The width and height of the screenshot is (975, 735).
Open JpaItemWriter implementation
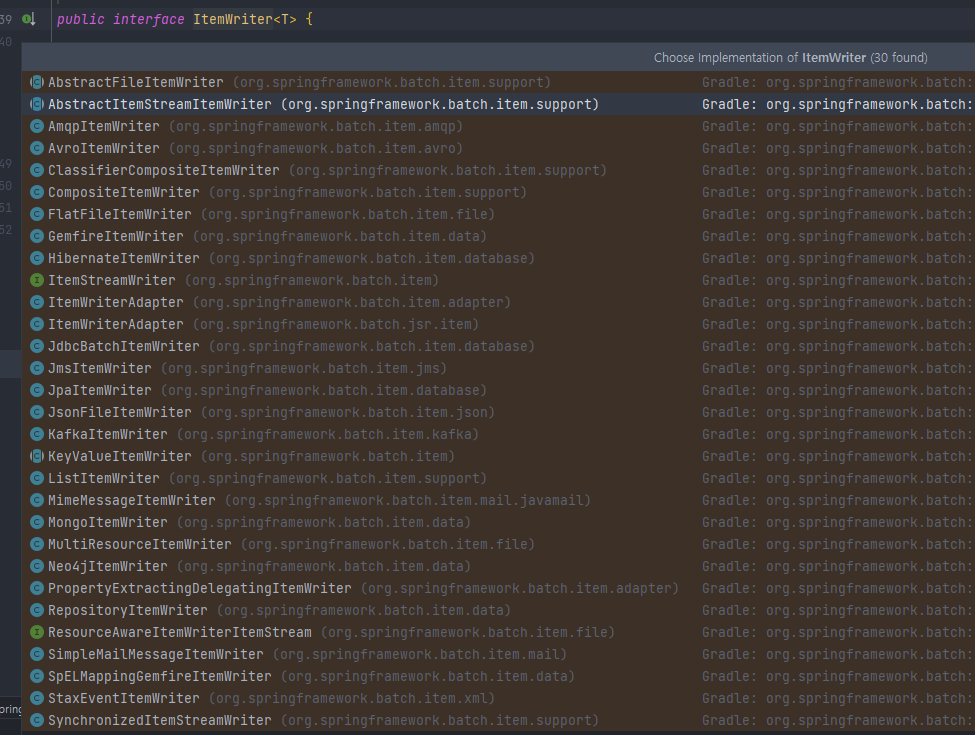tap(498, 391)
